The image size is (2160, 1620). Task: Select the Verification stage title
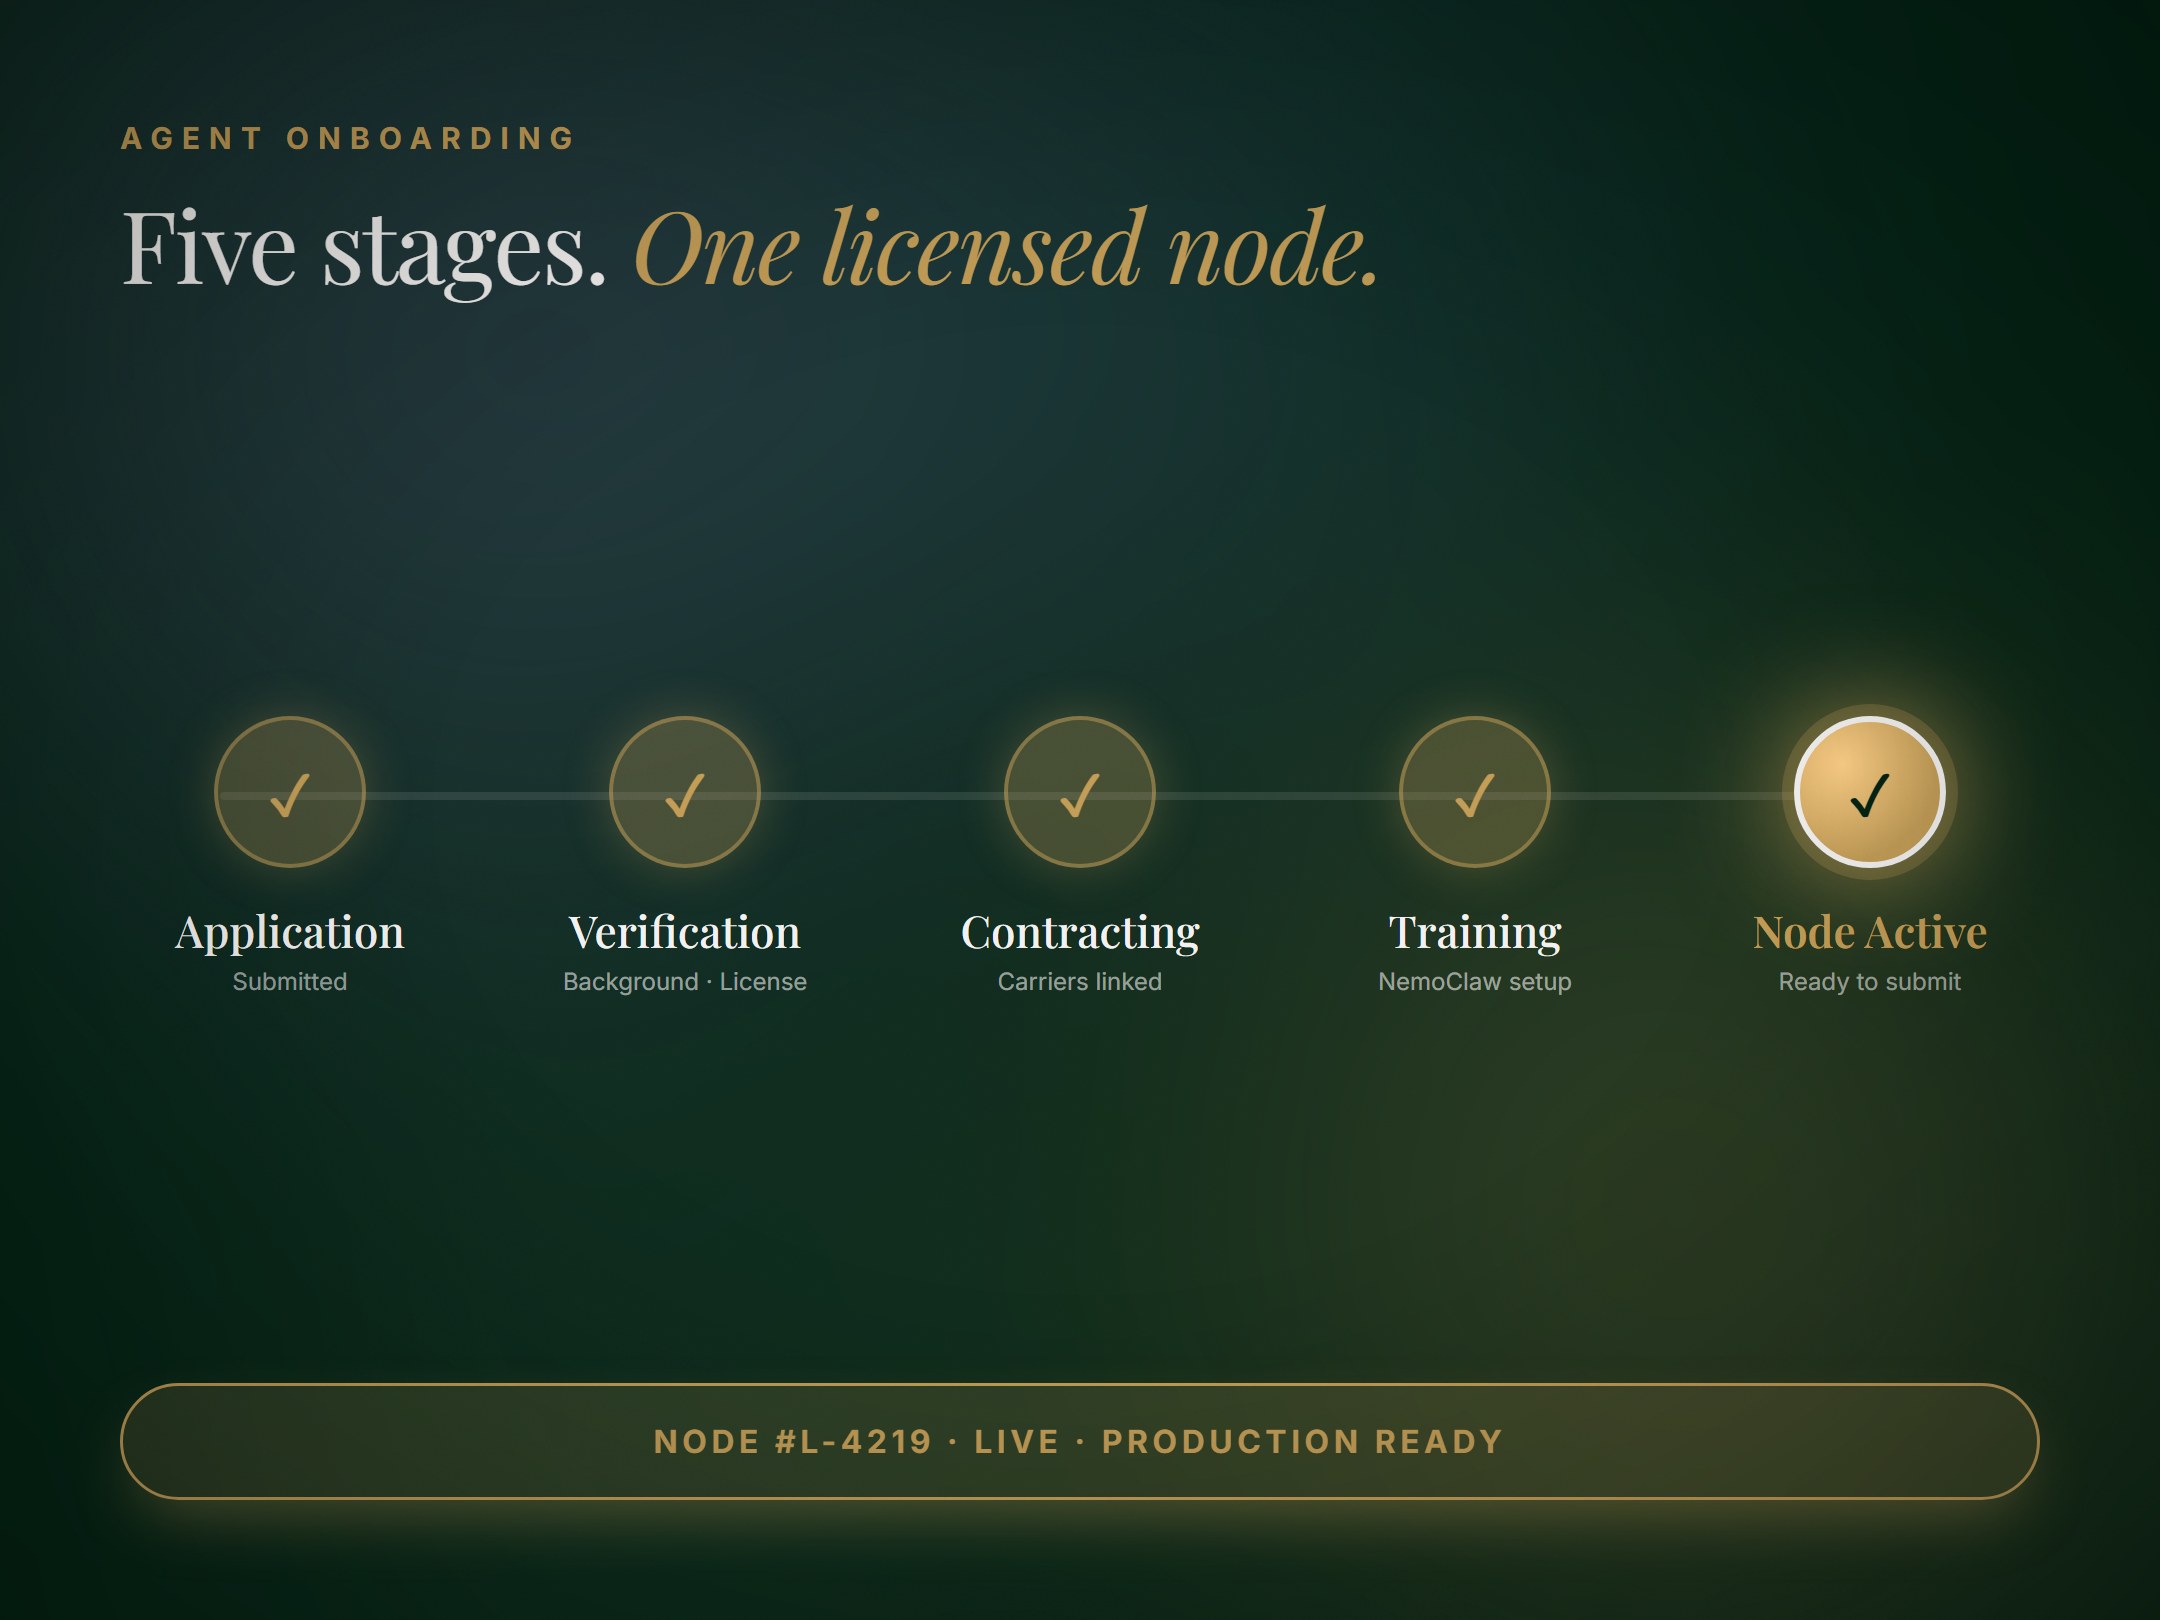[685, 932]
